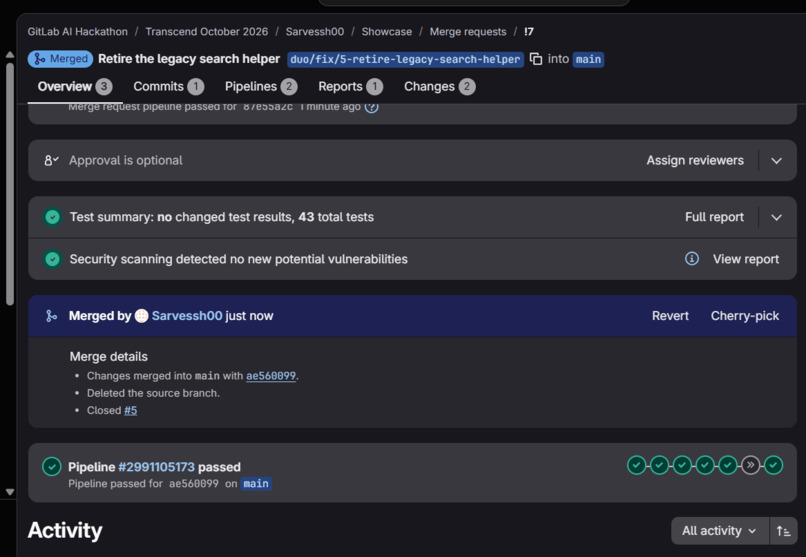Click the 'Pipeline passed for ae560099' text
This screenshot has height=557, width=806.
[143, 484]
